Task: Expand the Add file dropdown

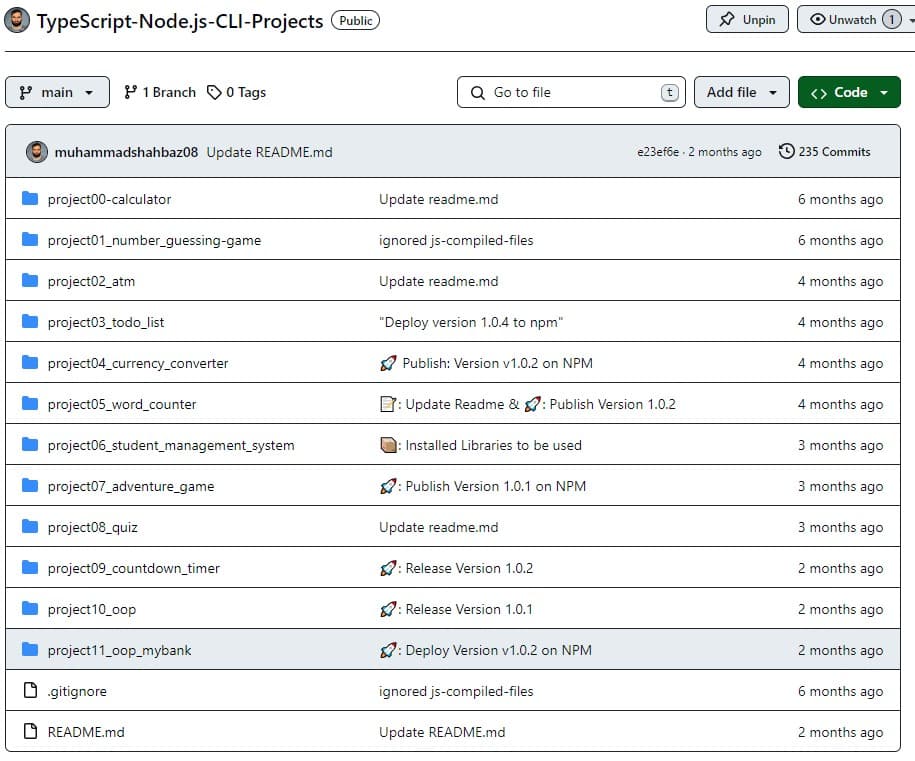Action: tap(742, 92)
